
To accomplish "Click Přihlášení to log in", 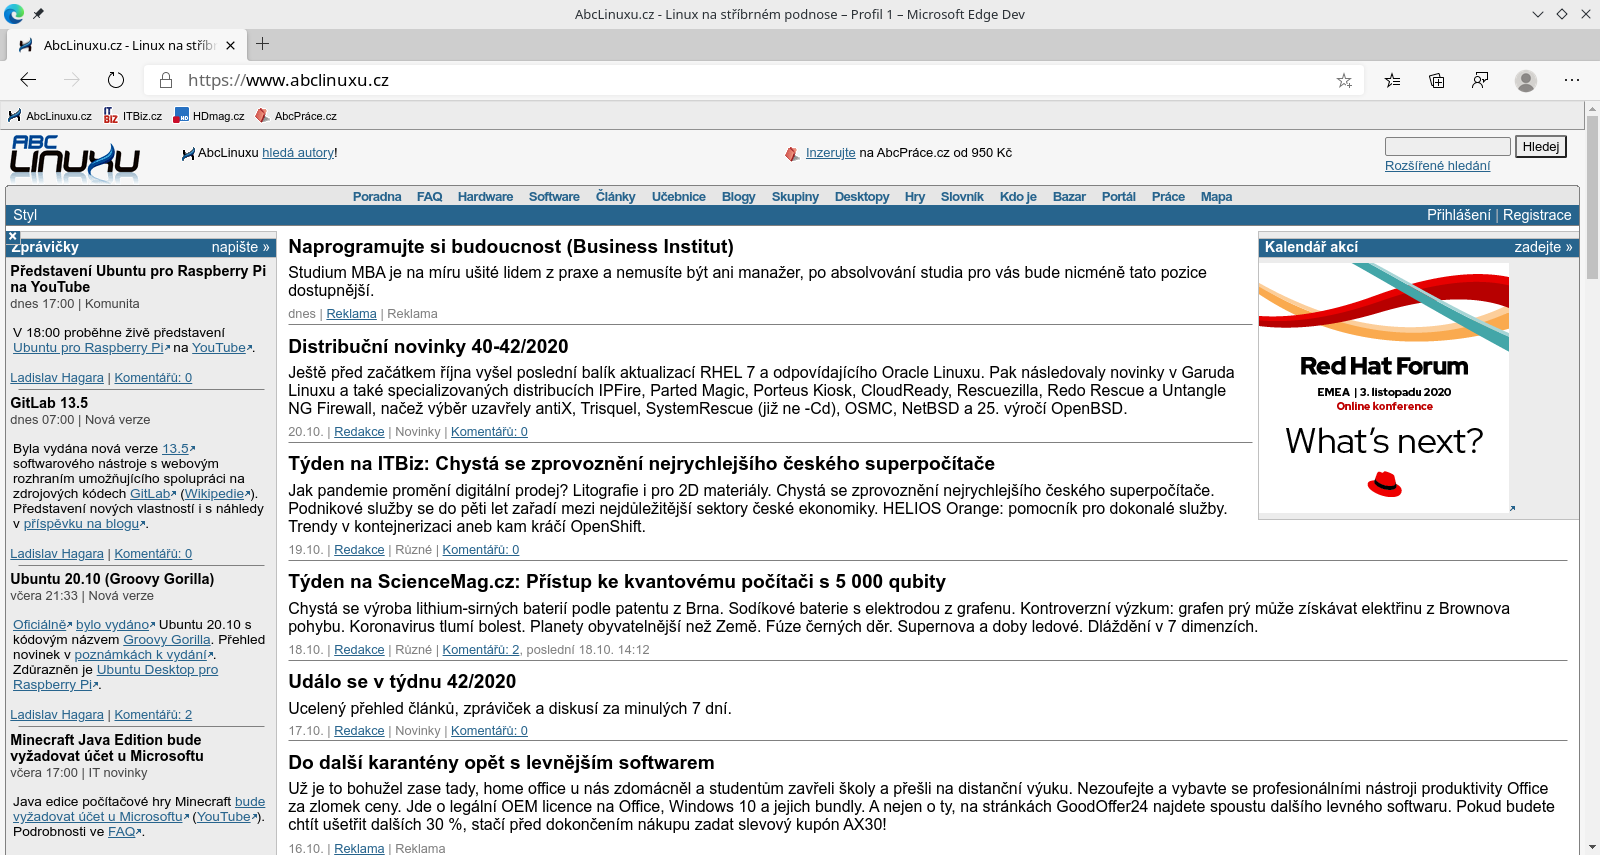I will point(1458,215).
